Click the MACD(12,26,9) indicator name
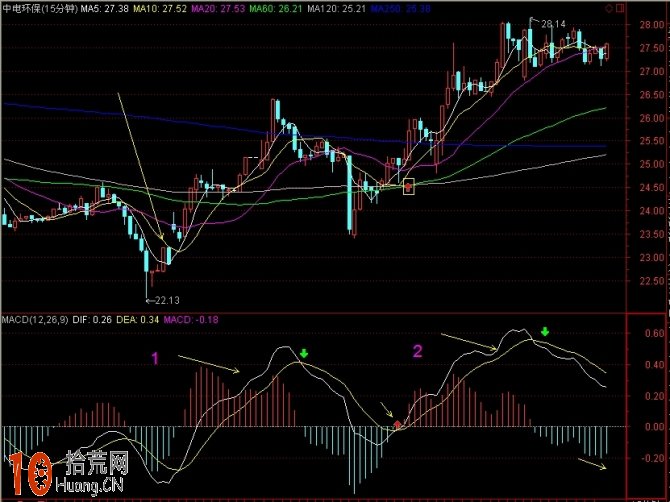The image size is (670, 502). [x=35, y=320]
